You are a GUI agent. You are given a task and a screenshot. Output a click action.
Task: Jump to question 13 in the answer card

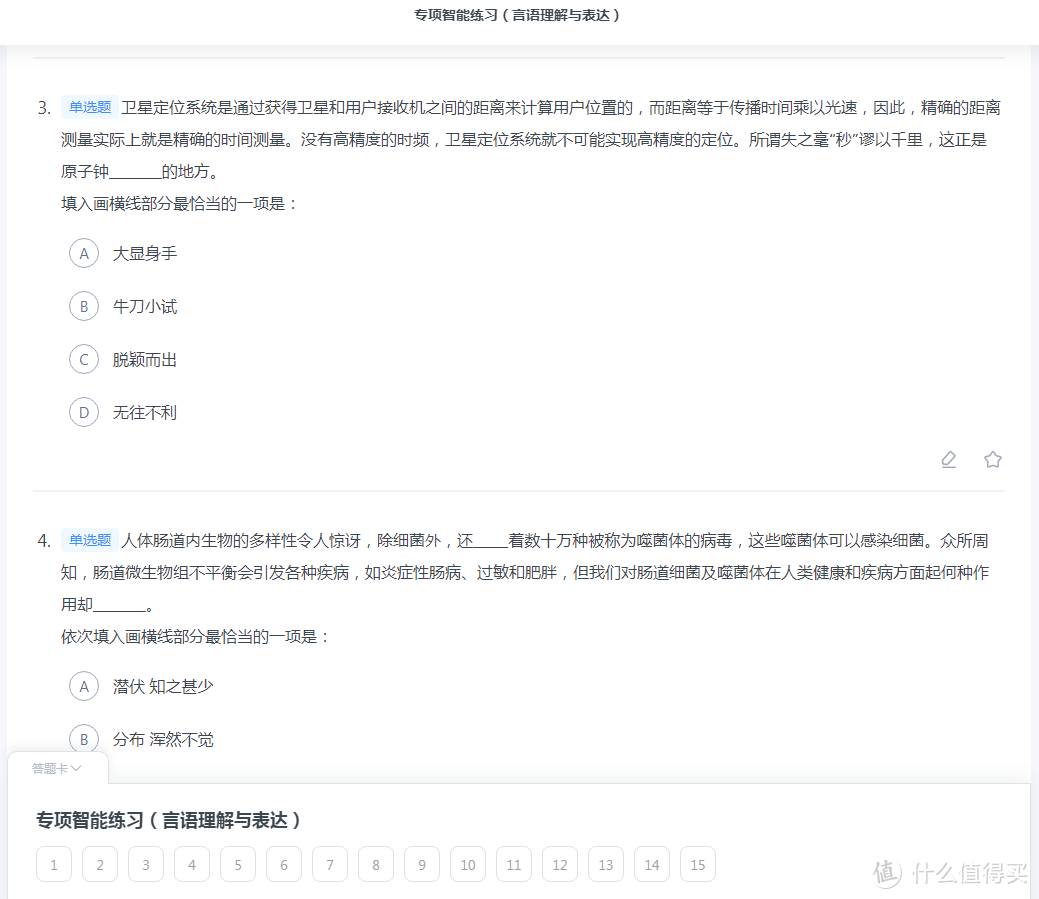[x=605, y=864]
